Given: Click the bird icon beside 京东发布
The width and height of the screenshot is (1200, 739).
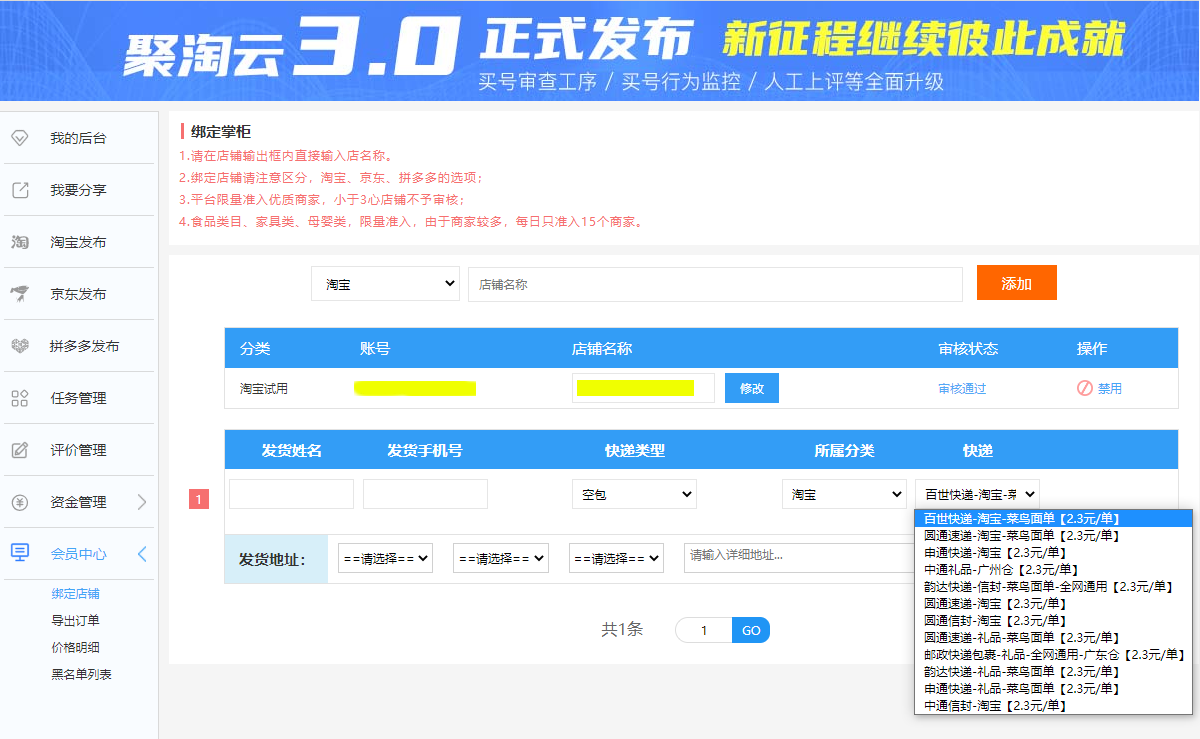Looking at the screenshot, I should 20,294.
